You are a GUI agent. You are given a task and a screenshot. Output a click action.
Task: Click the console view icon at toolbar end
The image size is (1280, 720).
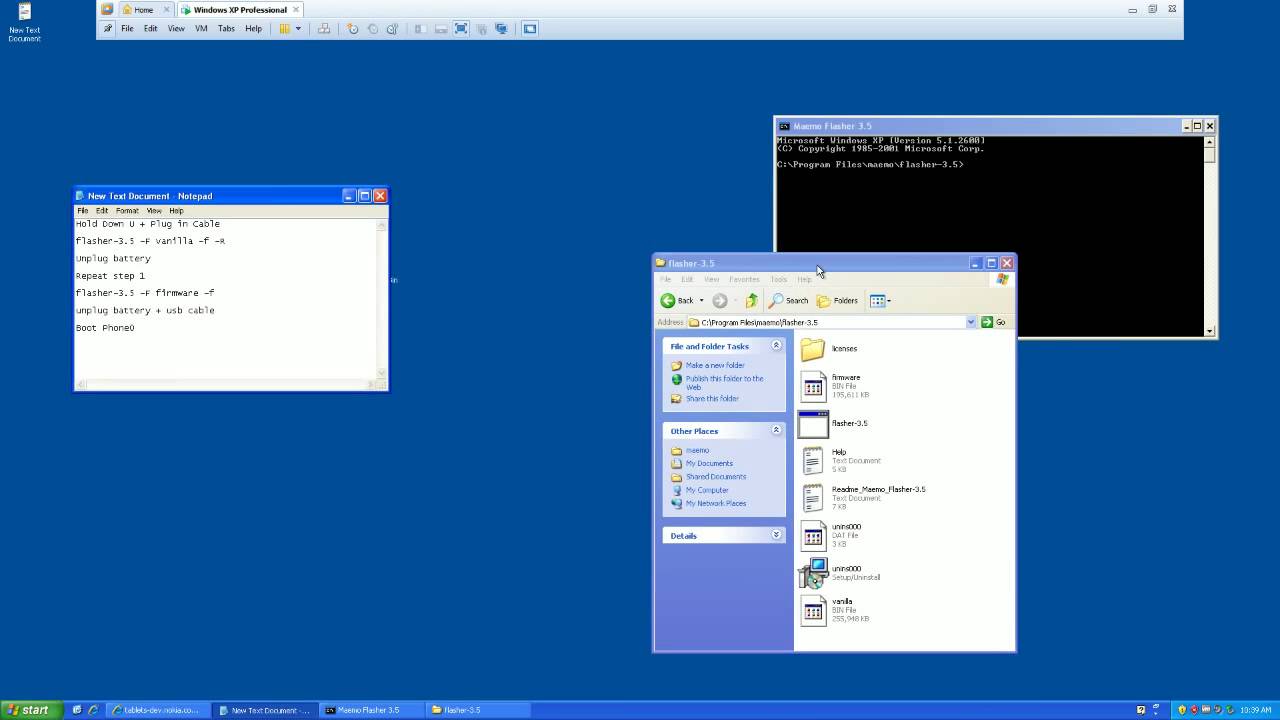530,29
